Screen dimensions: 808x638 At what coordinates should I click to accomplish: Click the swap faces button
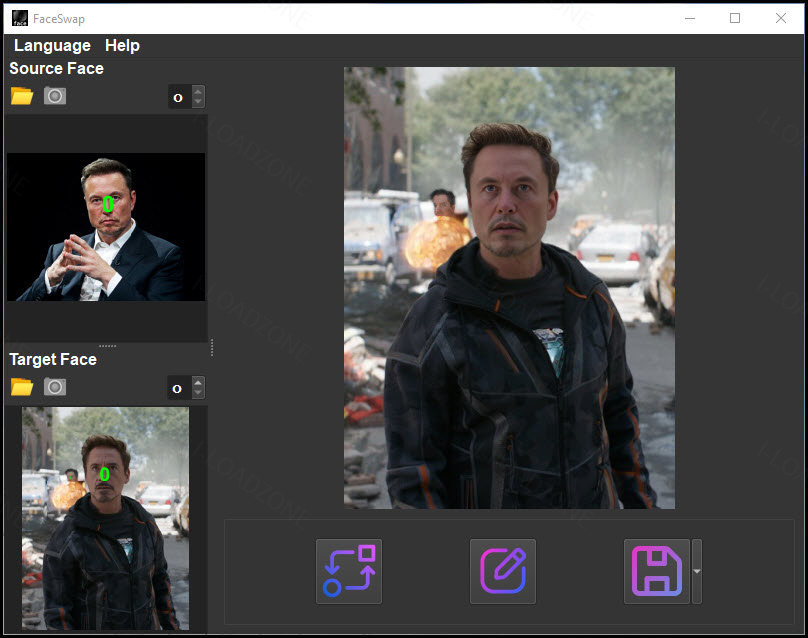(x=349, y=571)
